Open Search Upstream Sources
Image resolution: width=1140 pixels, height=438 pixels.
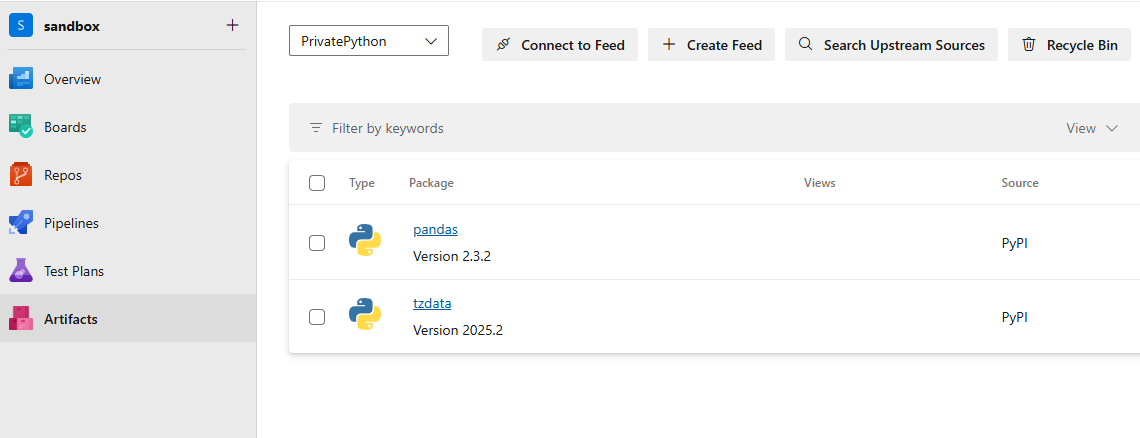(891, 45)
